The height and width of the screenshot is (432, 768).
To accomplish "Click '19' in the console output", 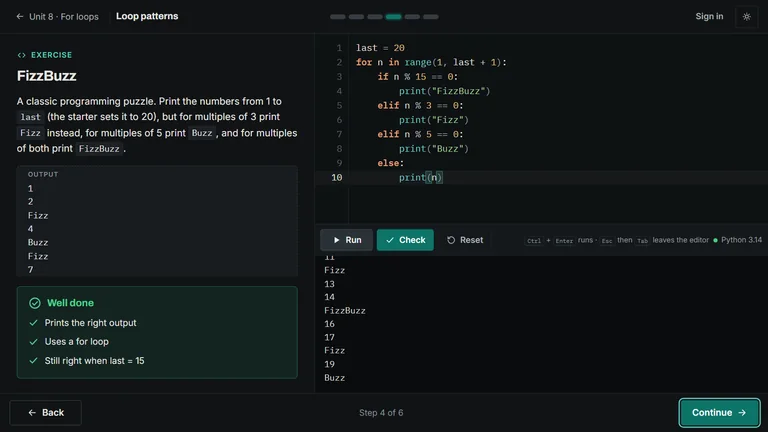I will 329,364.
